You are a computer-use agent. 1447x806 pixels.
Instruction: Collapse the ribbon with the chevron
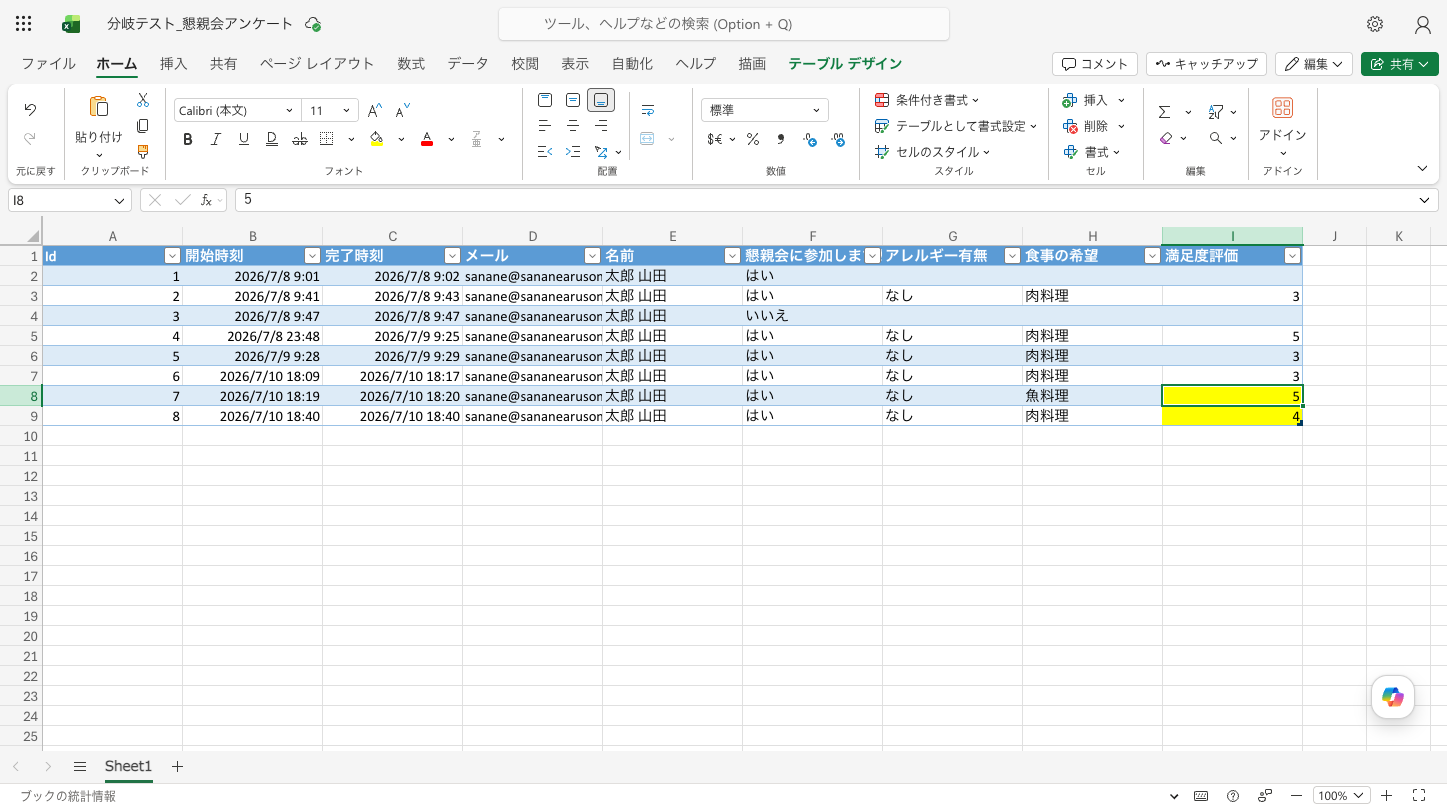1423,168
